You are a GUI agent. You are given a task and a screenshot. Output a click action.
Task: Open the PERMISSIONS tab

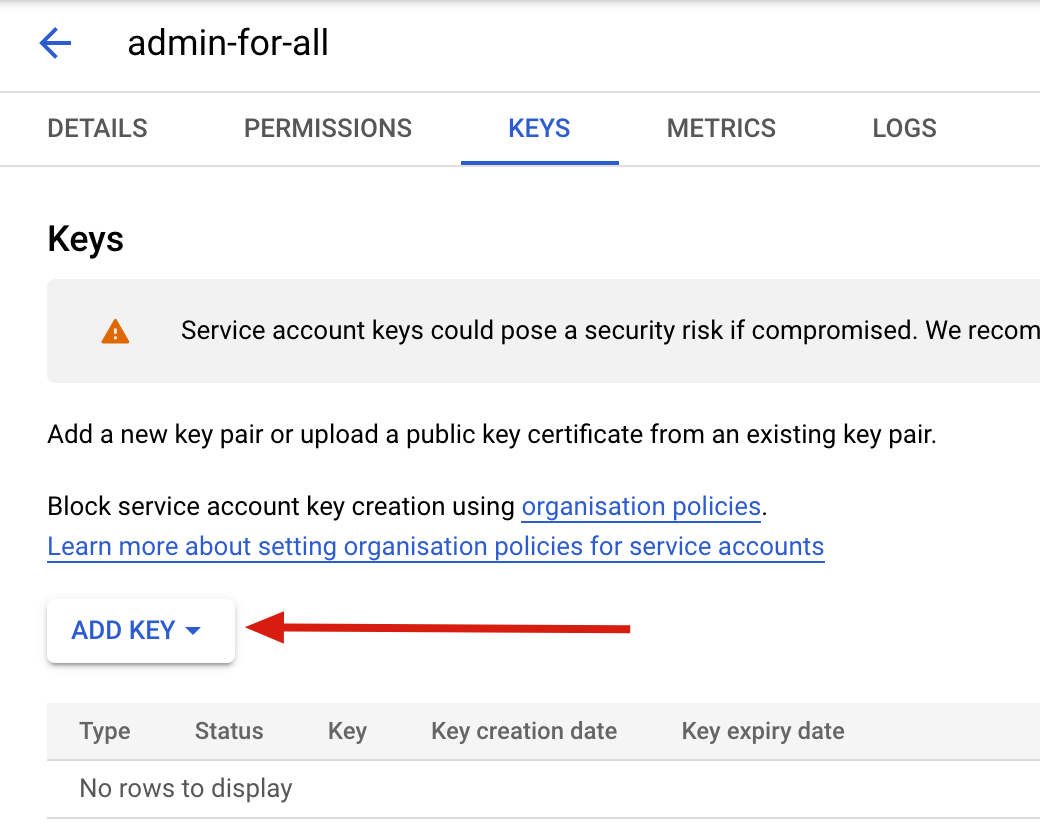(328, 128)
